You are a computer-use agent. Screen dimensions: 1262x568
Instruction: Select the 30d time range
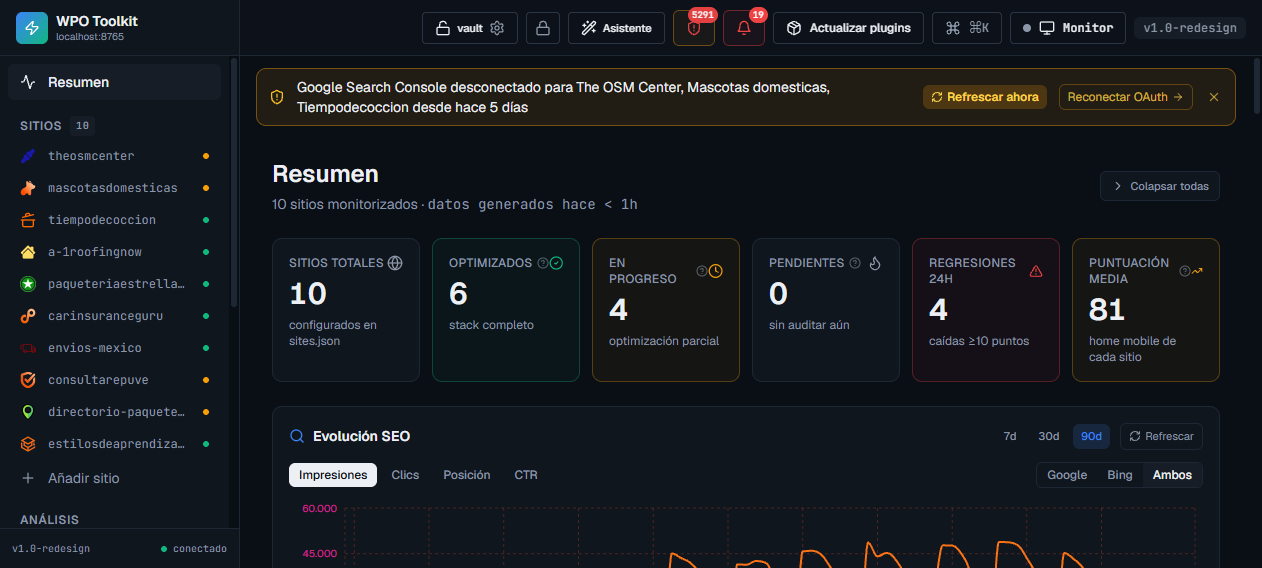point(1048,436)
